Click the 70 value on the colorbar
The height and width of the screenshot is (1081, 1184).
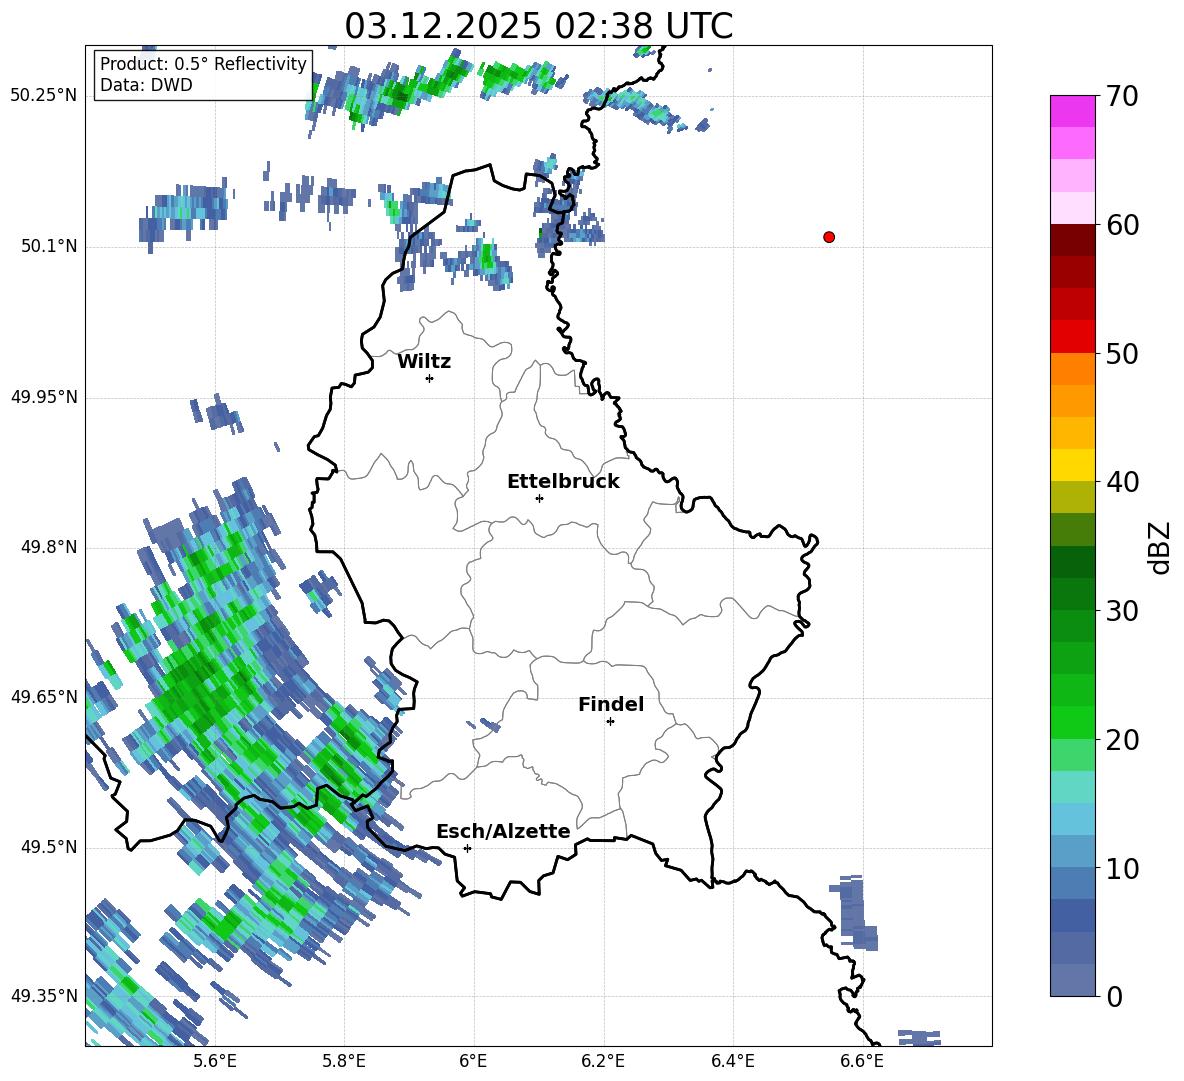[1121, 97]
